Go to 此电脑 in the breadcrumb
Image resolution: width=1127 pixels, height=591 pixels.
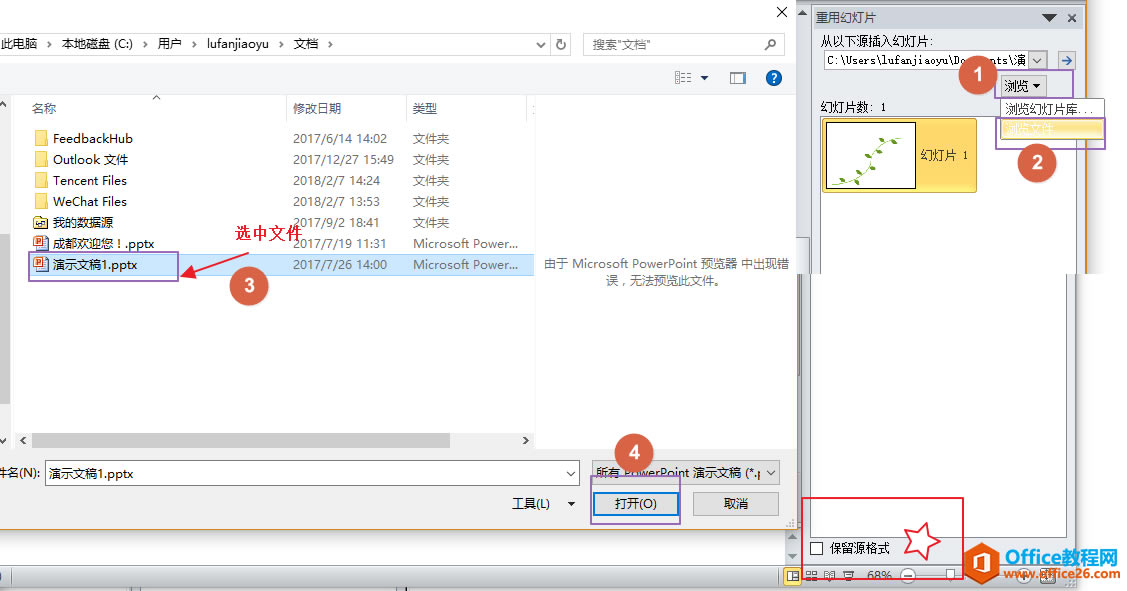19,44
